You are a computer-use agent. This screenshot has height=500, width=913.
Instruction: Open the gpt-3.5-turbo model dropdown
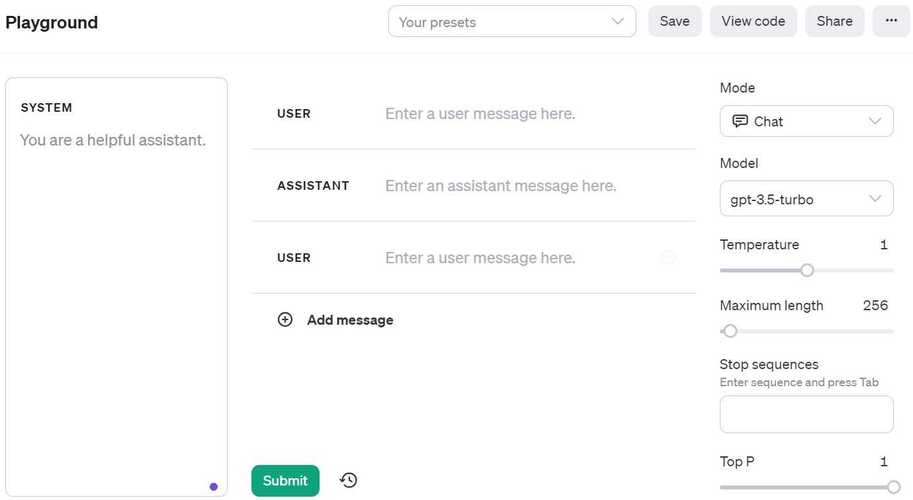point(806,199)
